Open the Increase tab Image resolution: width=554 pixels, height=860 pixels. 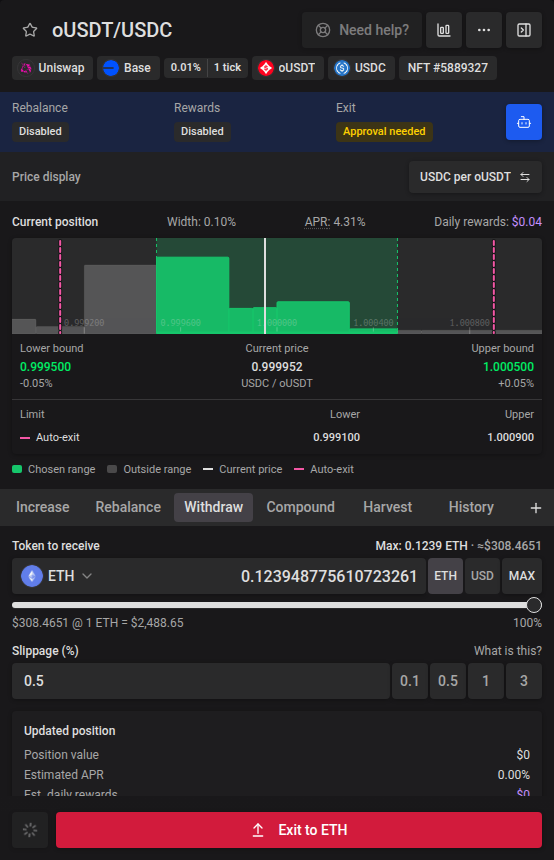pyautogui.click(x=43, y=507)
